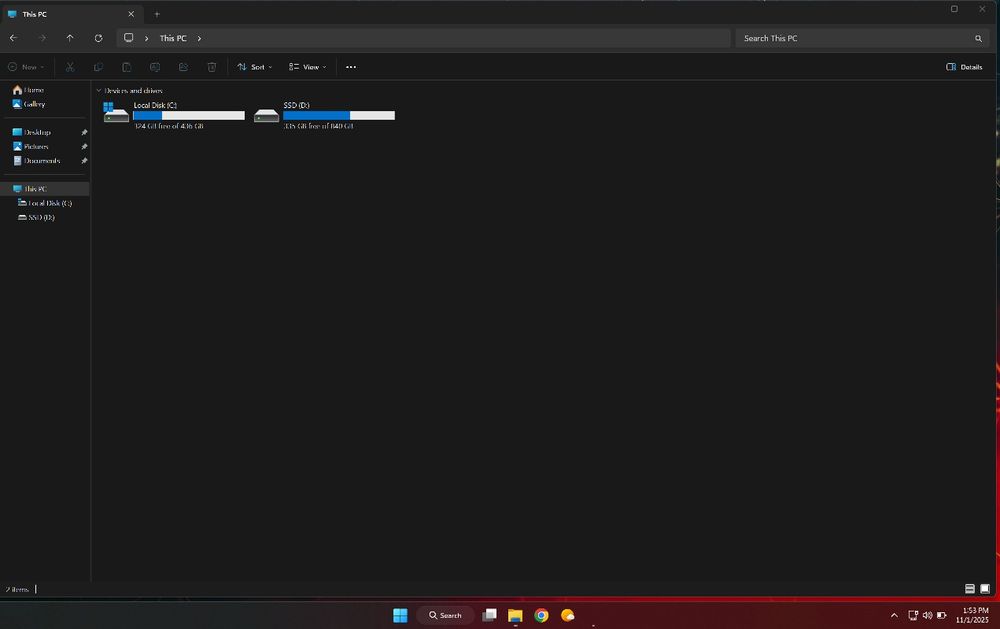Go up one folder level
This screenshot has width=1000, height=629.
pyautogui.click(x=70, y=38)
